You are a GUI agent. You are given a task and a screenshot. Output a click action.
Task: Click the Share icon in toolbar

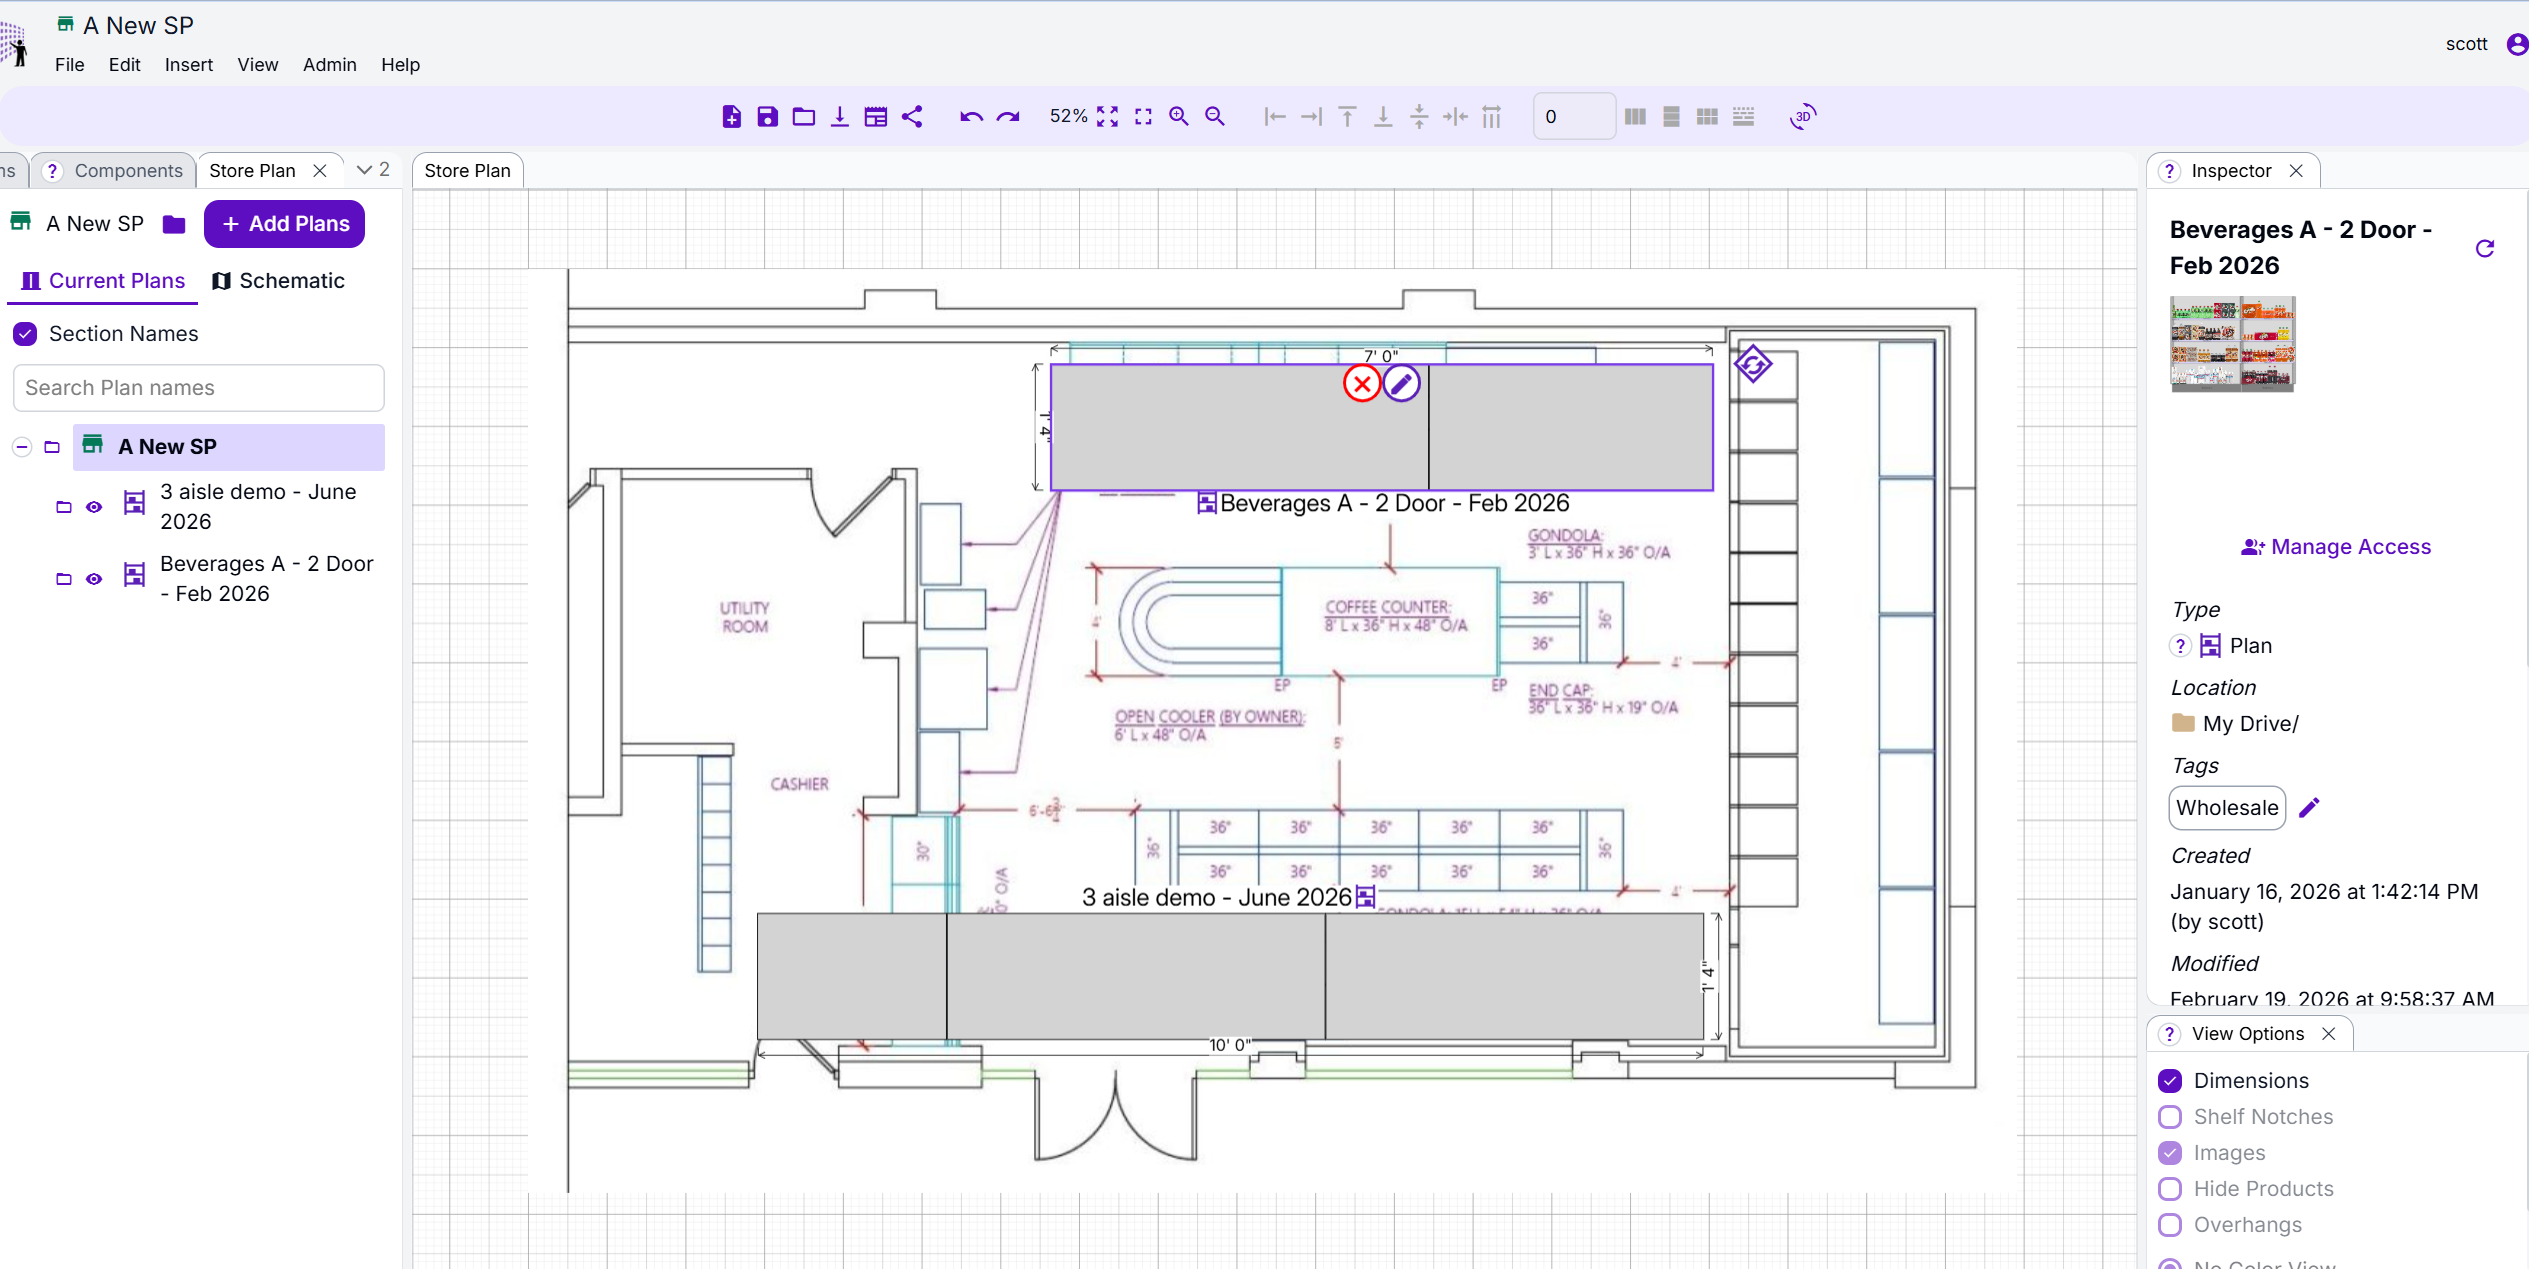912,117
